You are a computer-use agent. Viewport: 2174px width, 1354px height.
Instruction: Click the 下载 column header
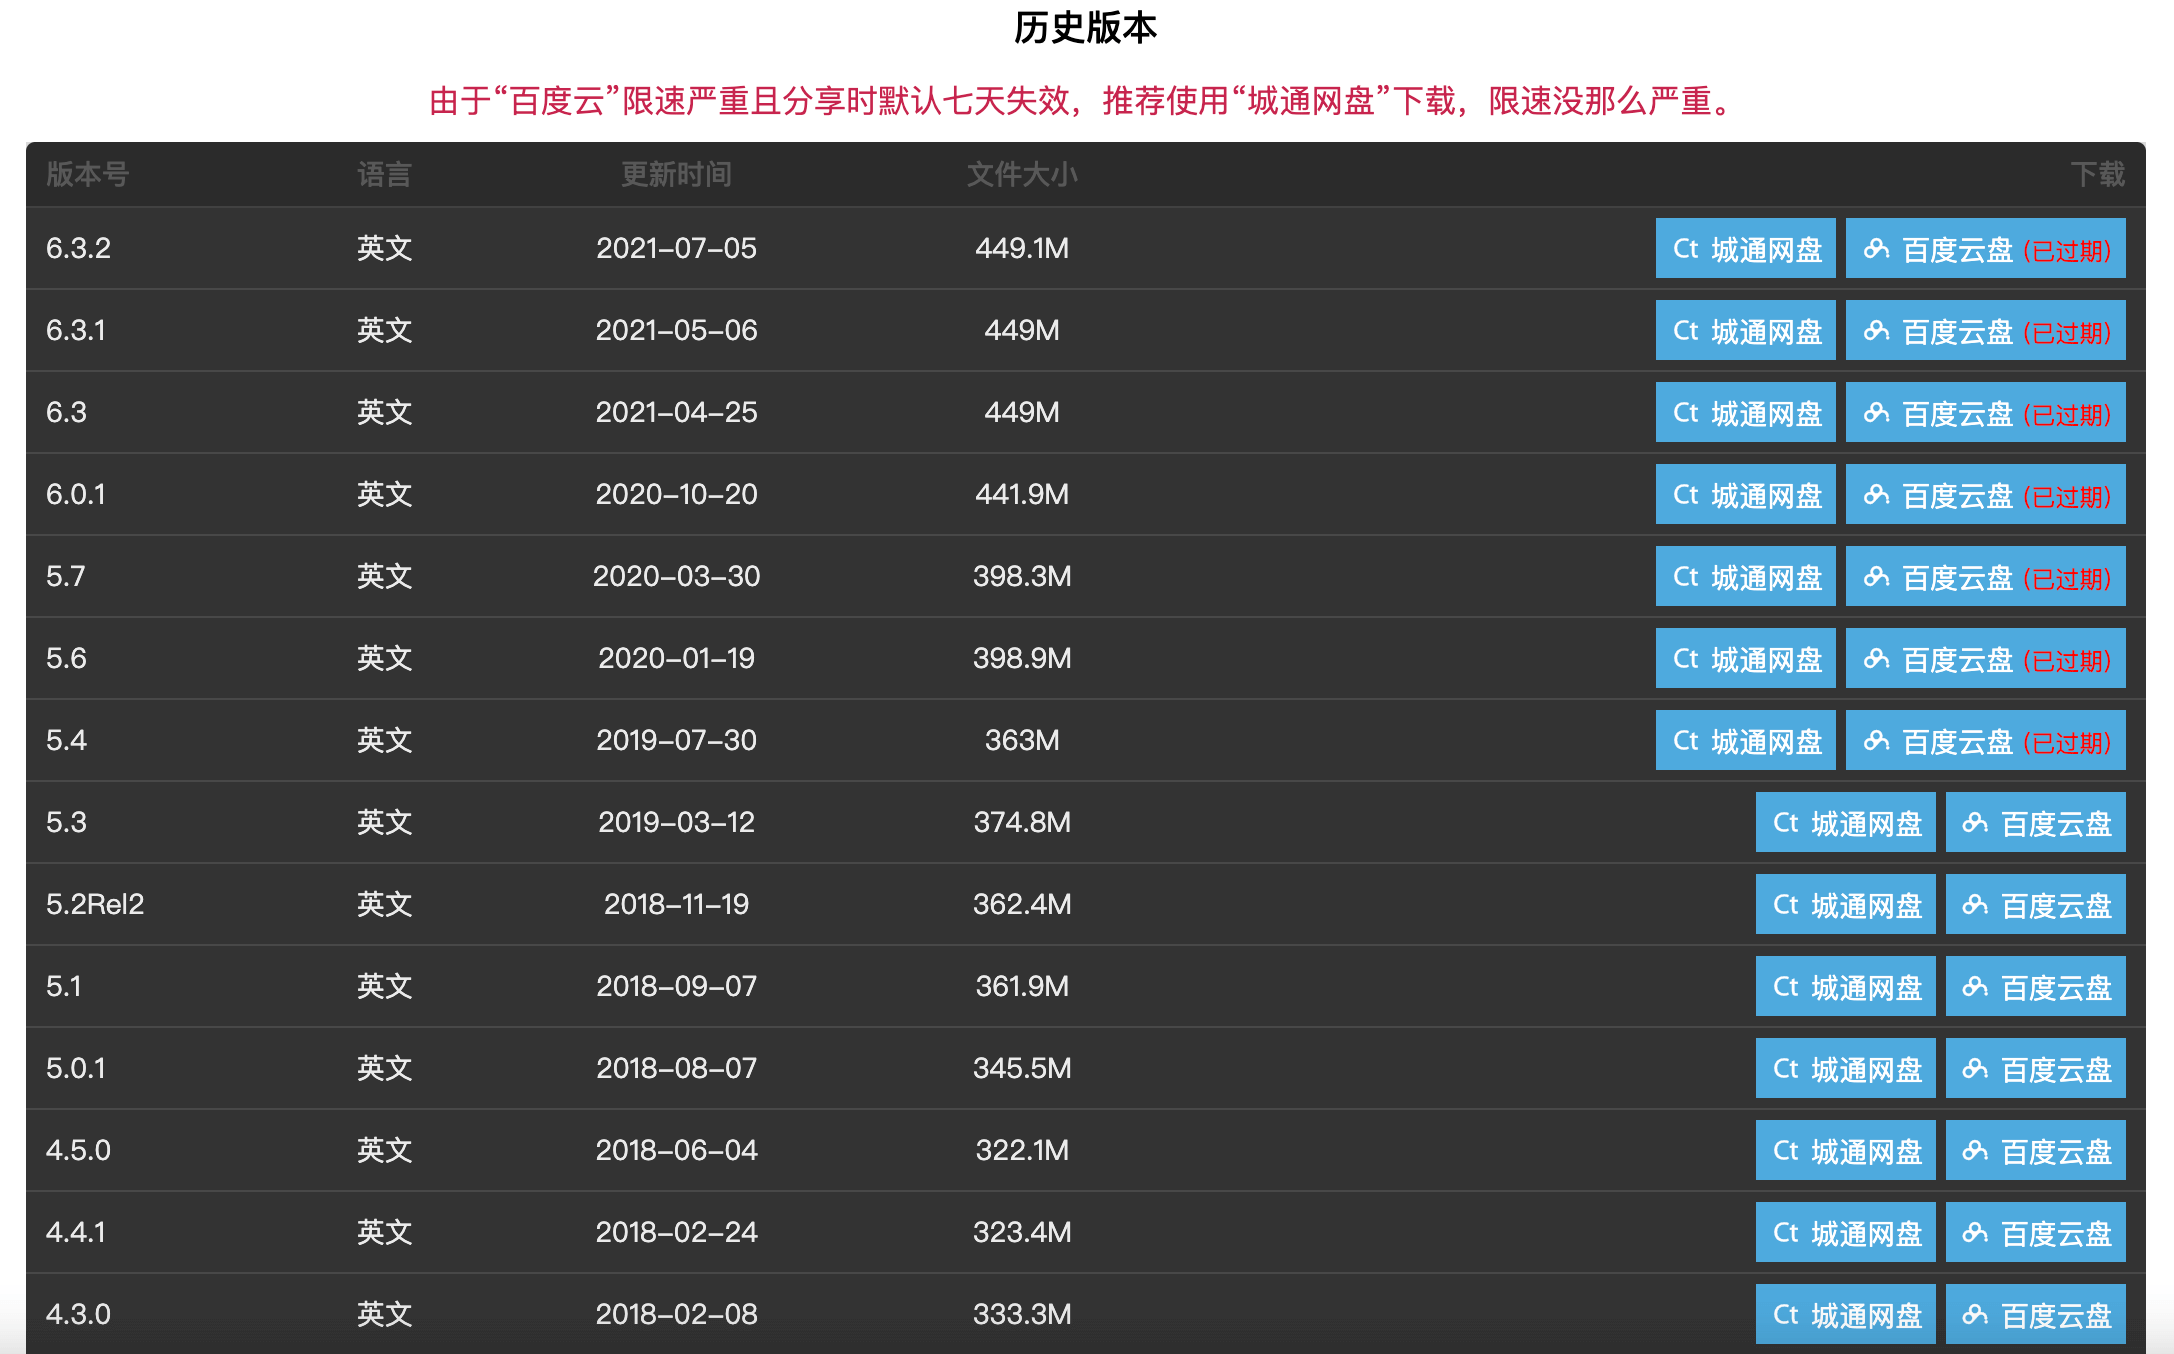[x=2097, y=174]
